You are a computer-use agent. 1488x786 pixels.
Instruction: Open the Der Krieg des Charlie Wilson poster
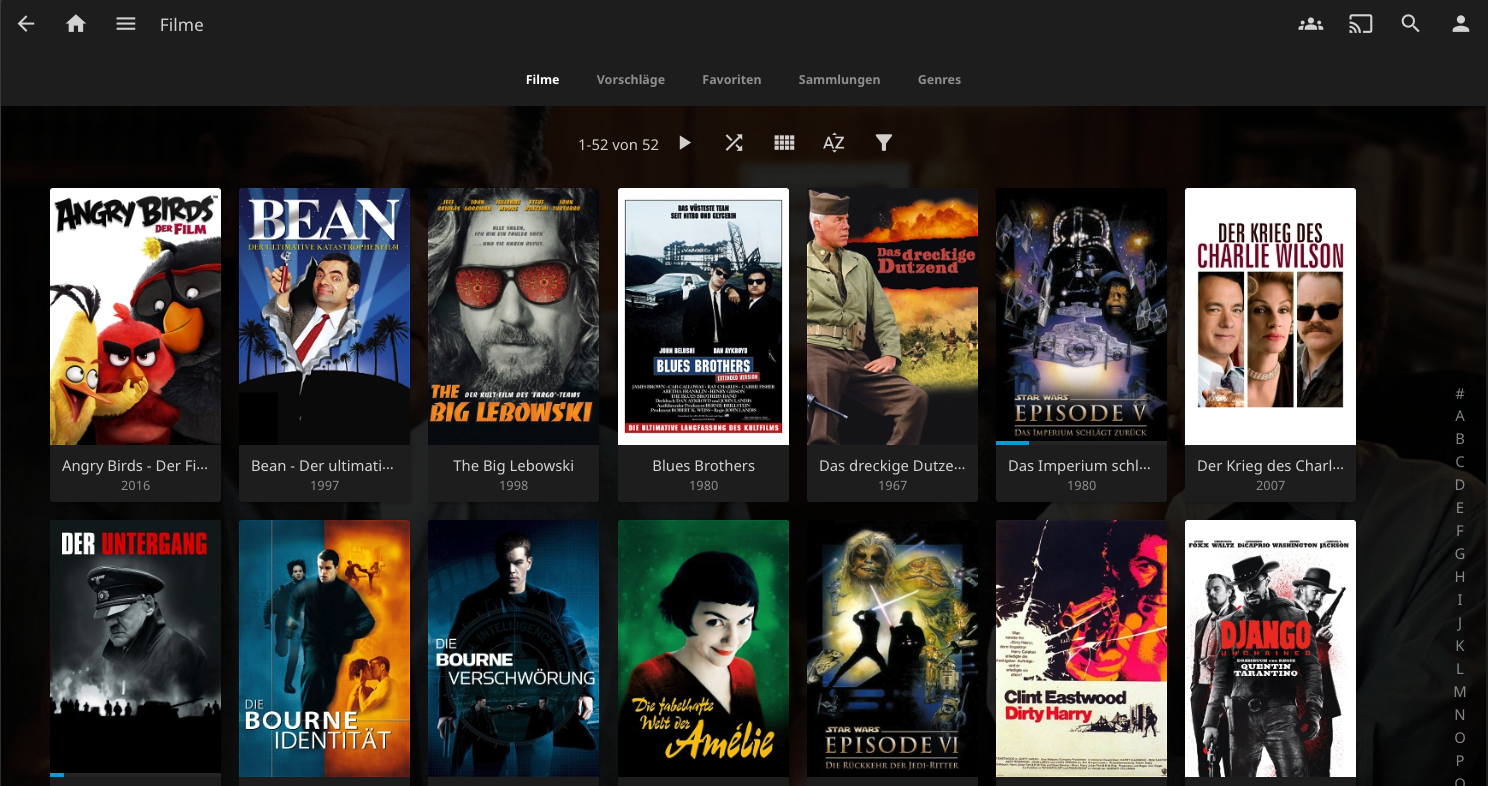tap(1270, 316)
